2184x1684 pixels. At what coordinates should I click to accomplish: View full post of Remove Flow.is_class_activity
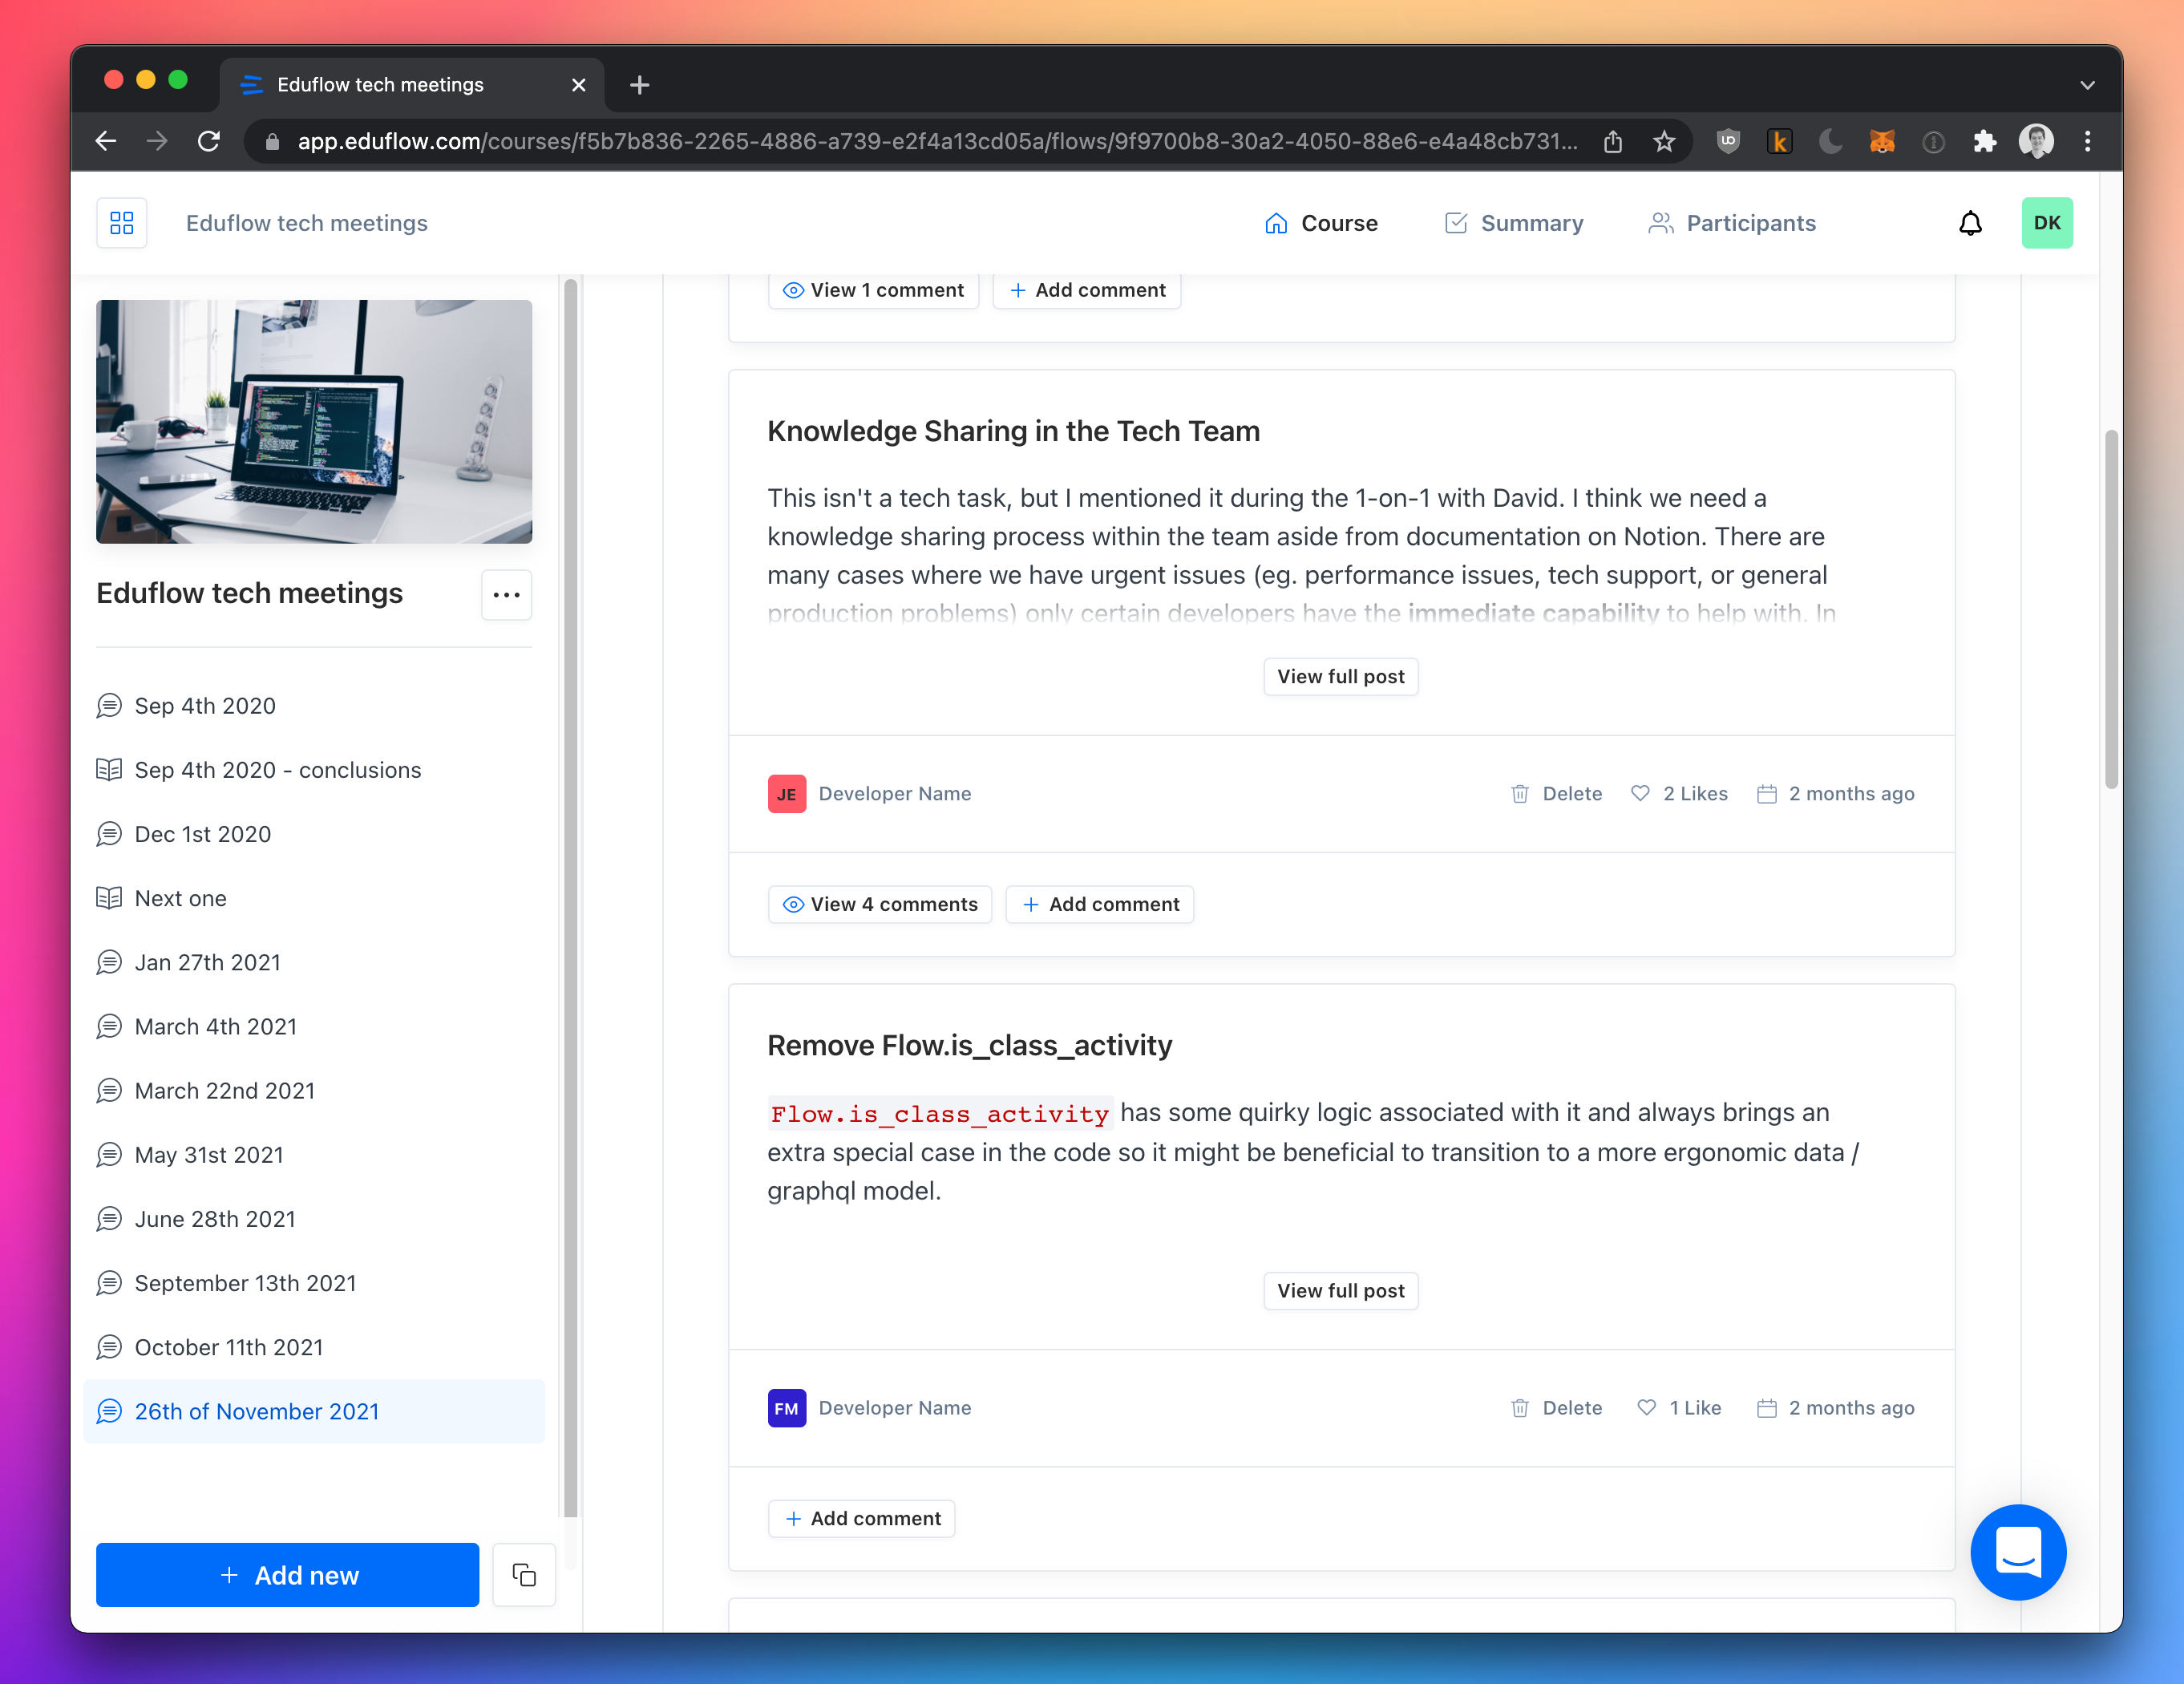(x=1340, y=1290)
